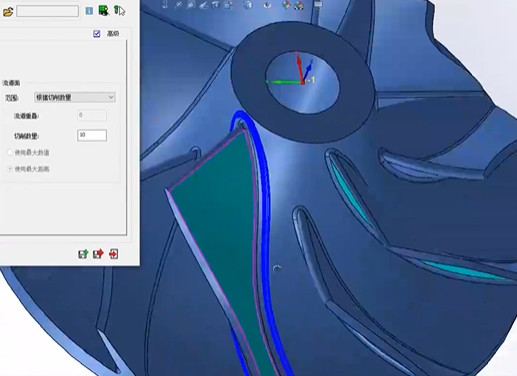
Task: Click the fourth icon in the viewport view toolbar
Action: coord(203,5)
